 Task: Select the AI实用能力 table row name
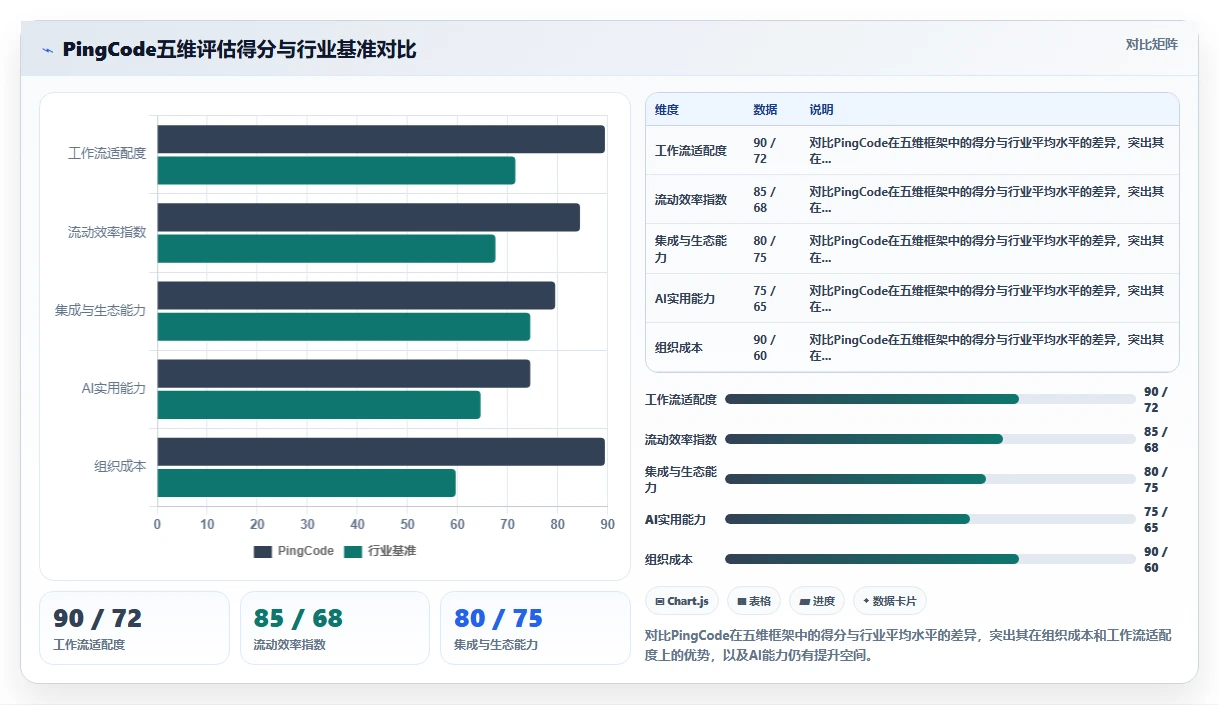pos(685,298)
